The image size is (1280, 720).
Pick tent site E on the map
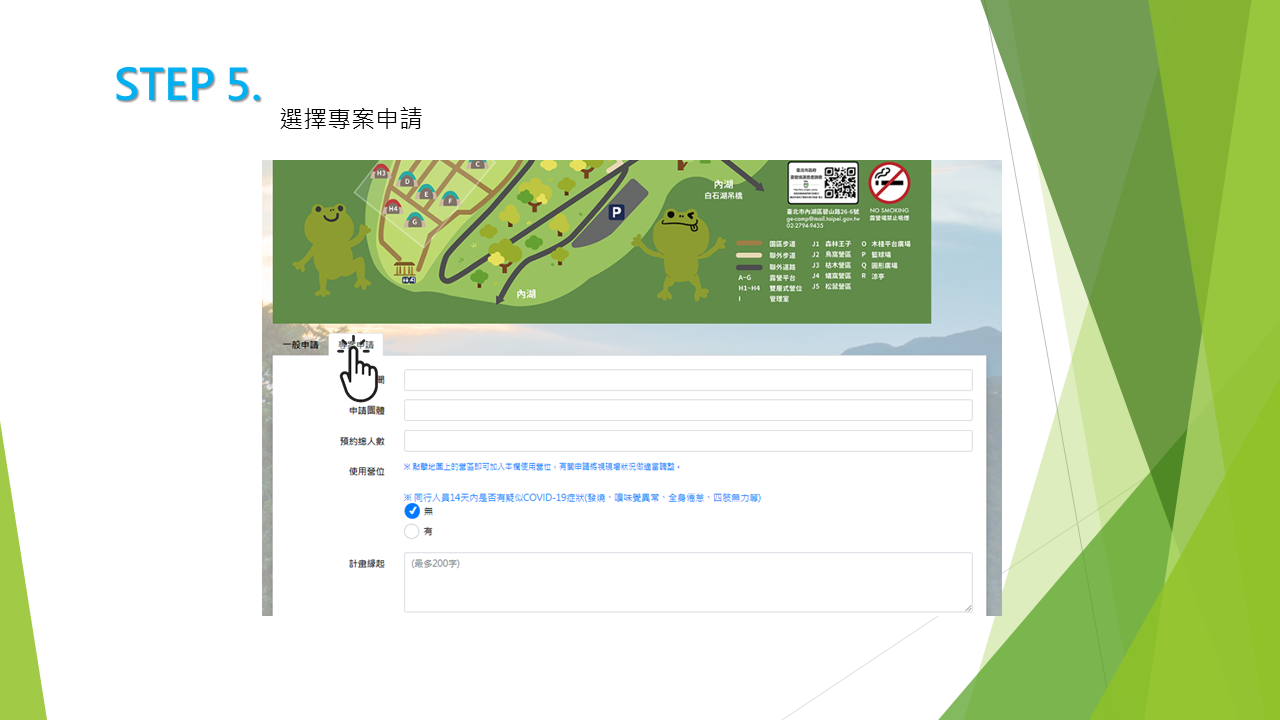pos(427,191)
